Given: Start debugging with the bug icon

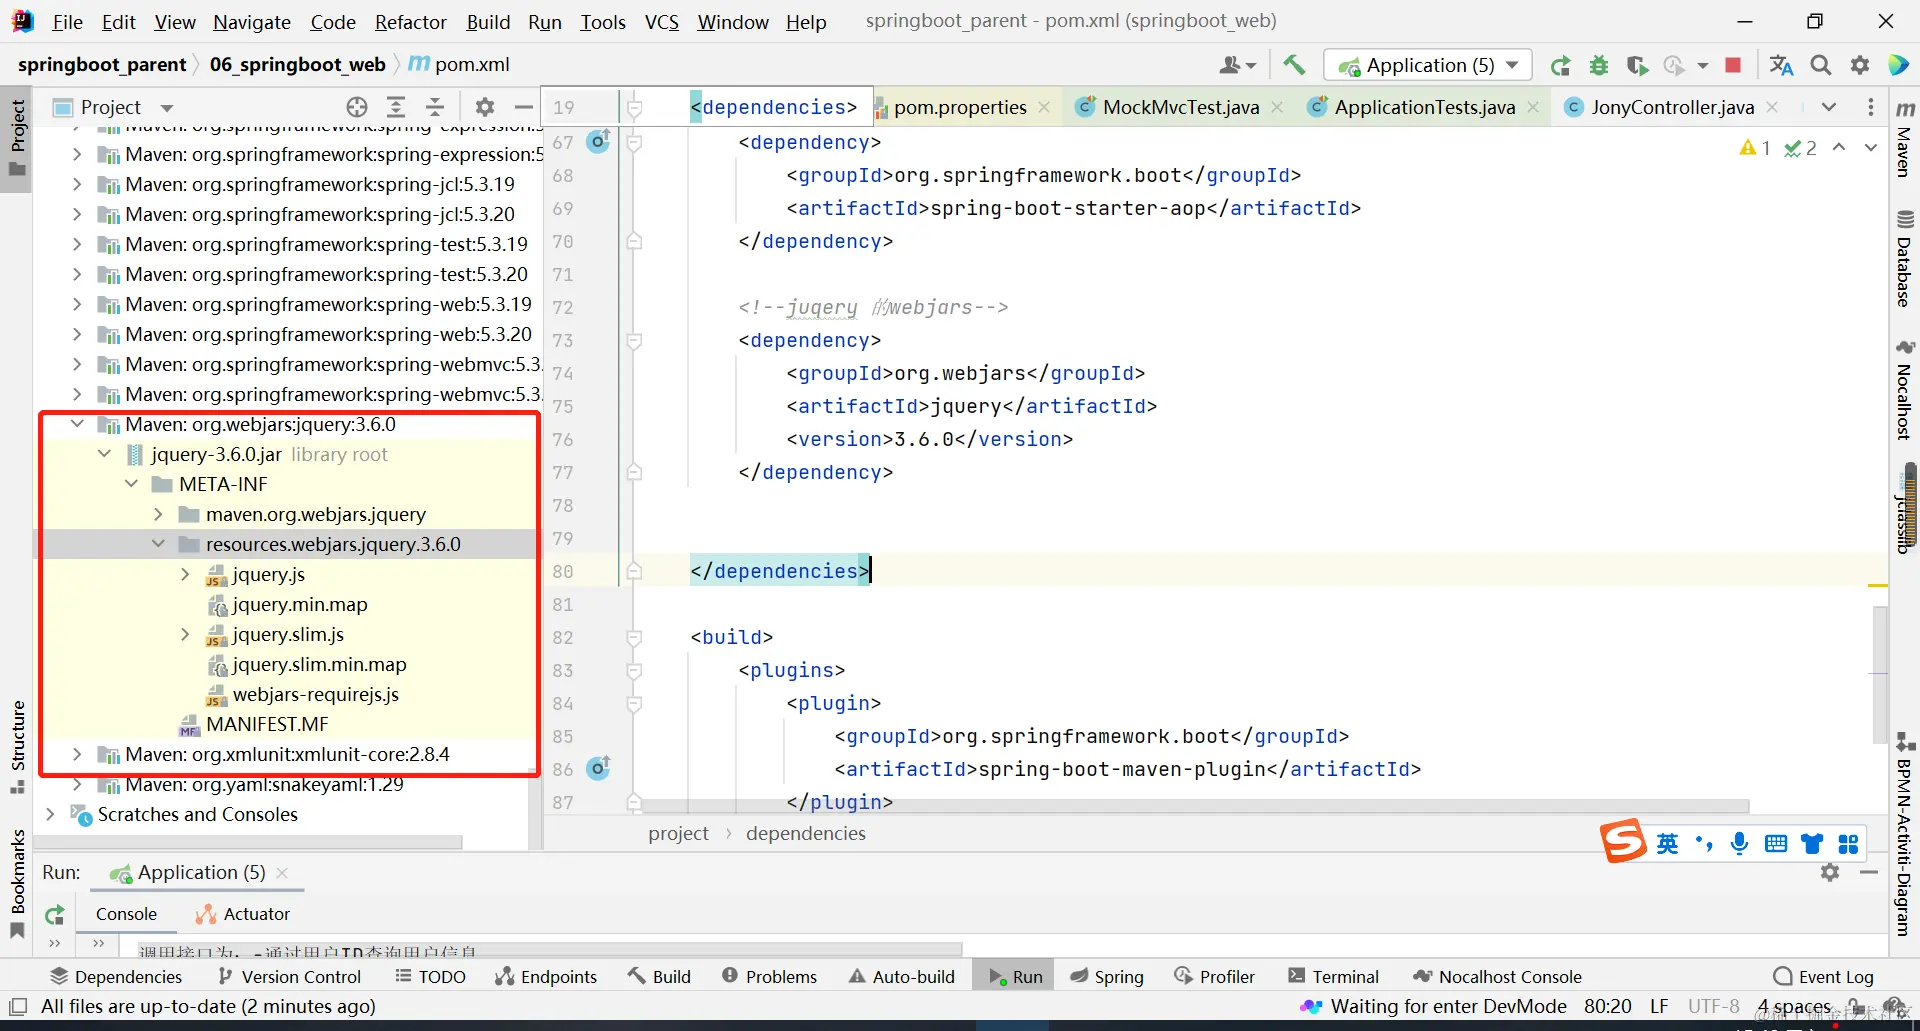Looking at the screenshot, I should (x=1599, y=66).
